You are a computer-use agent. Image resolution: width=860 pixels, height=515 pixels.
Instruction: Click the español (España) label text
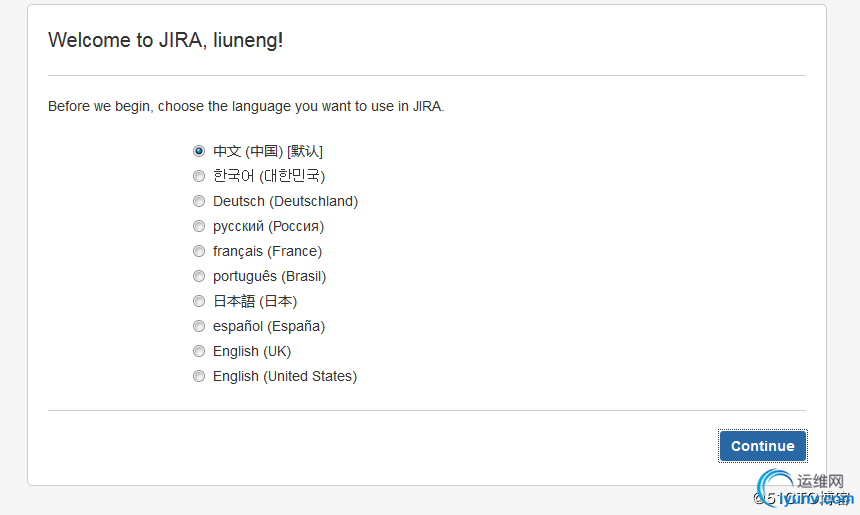tap(269, 326)
